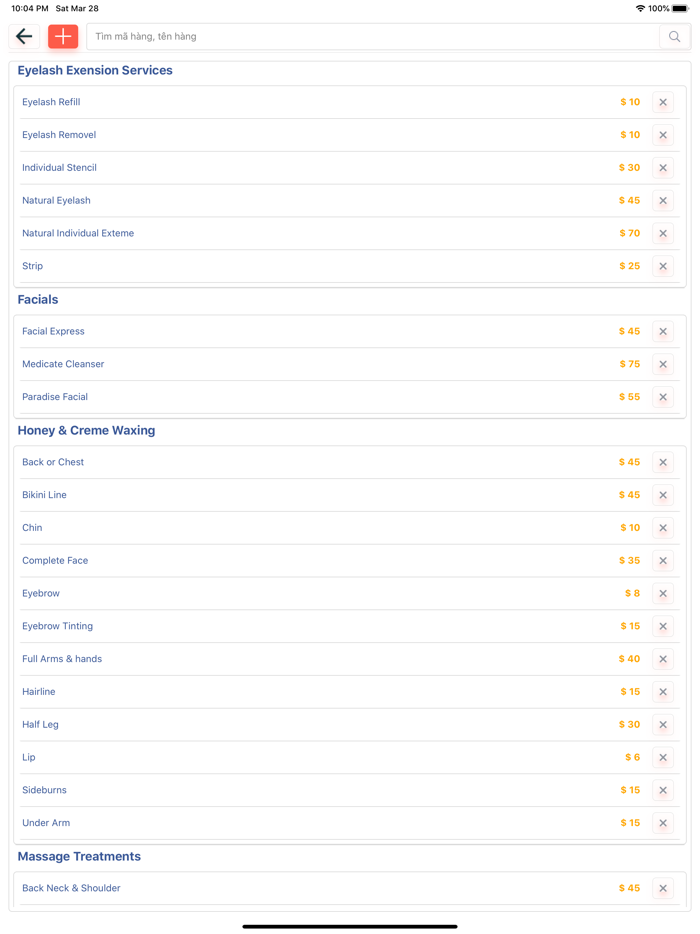Remove the Eyelash Refill service
The image size is (700, 934).
coord(663,102)
